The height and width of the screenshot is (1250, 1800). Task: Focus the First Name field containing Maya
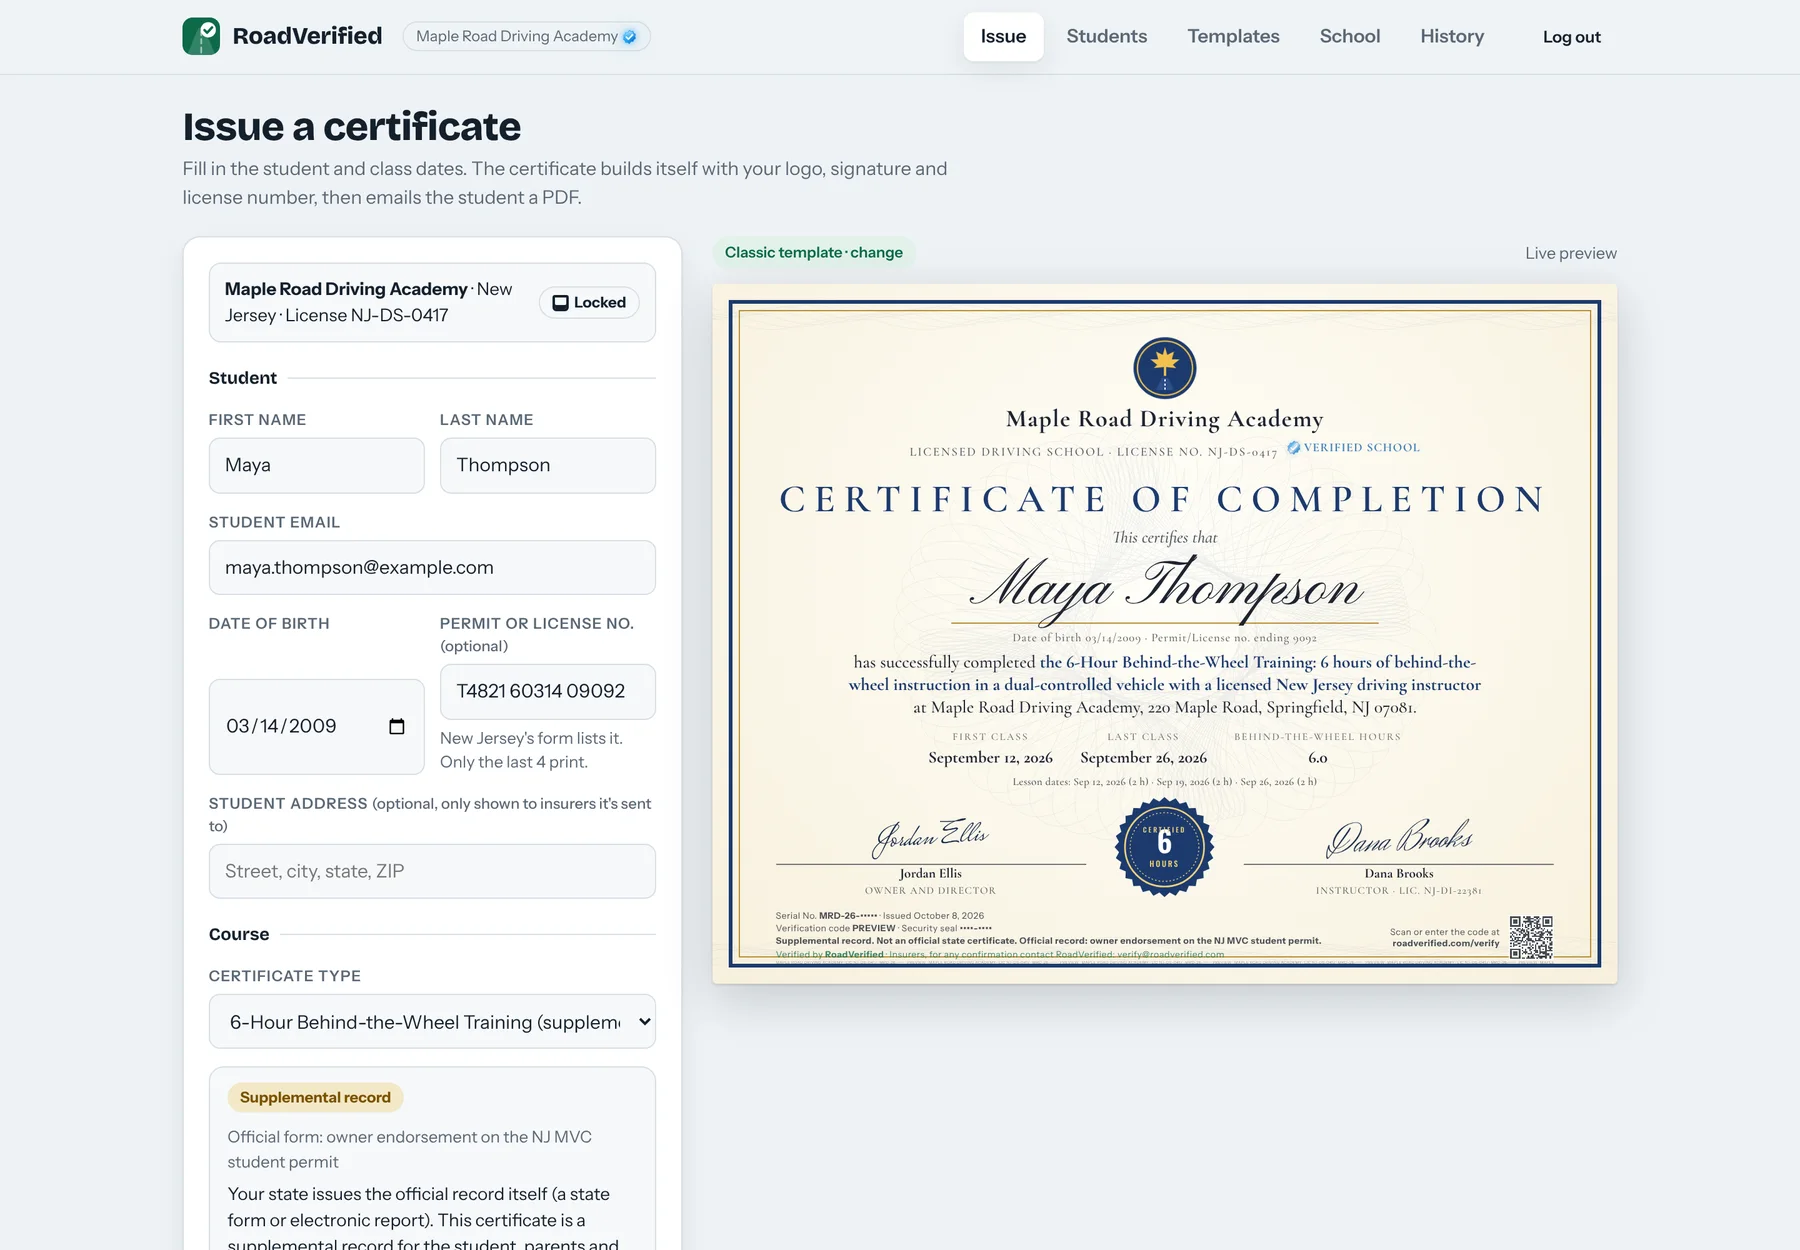point(316,465)
